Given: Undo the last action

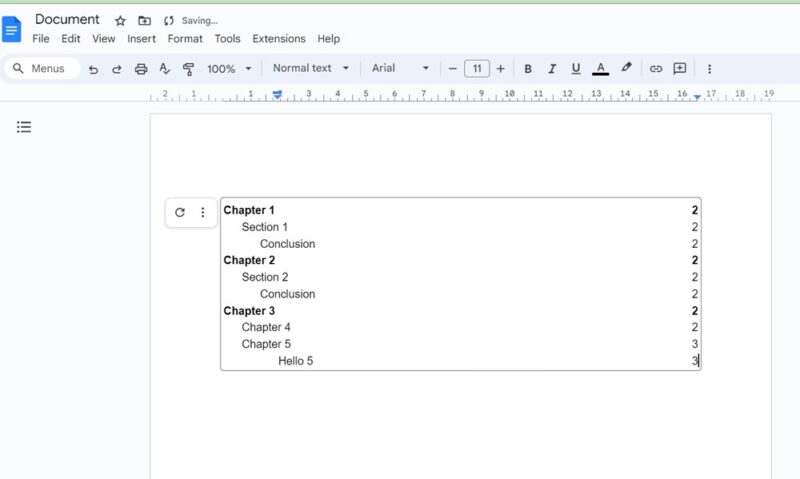Looking at the screenshot, I should [x=93, y=69].
